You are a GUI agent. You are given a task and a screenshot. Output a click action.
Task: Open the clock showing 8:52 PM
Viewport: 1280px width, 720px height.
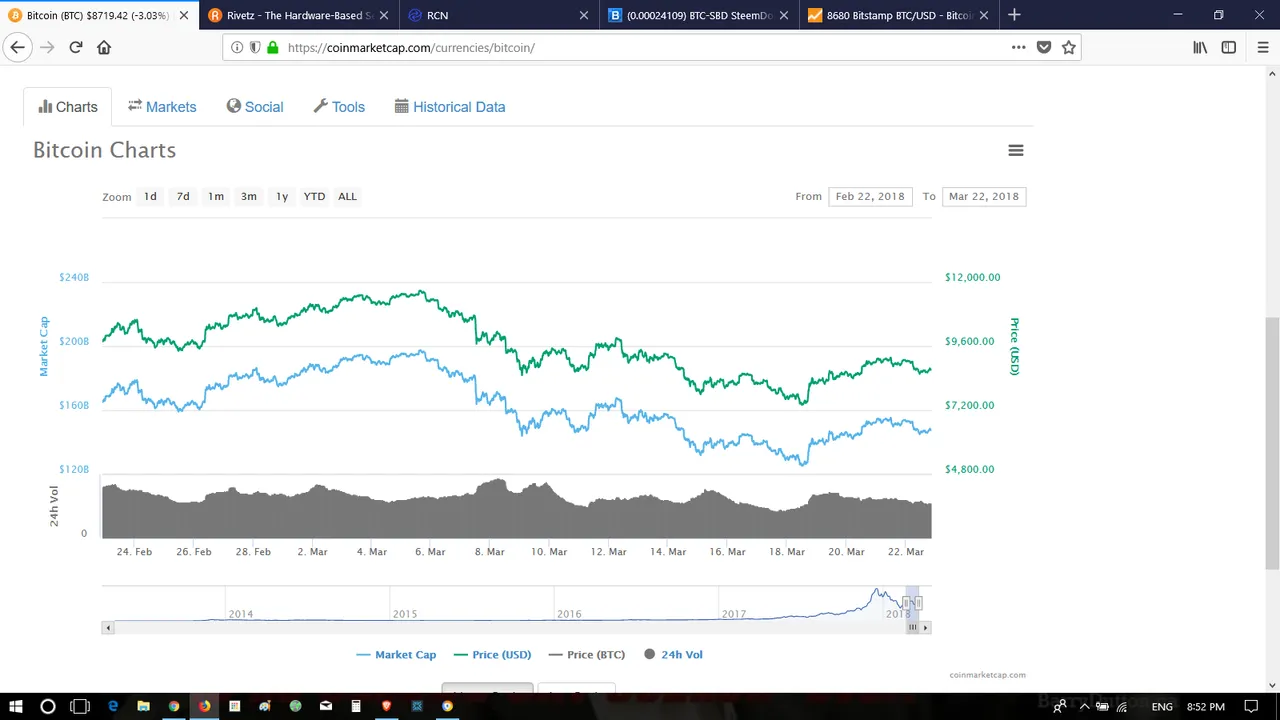coord(1204,707)
